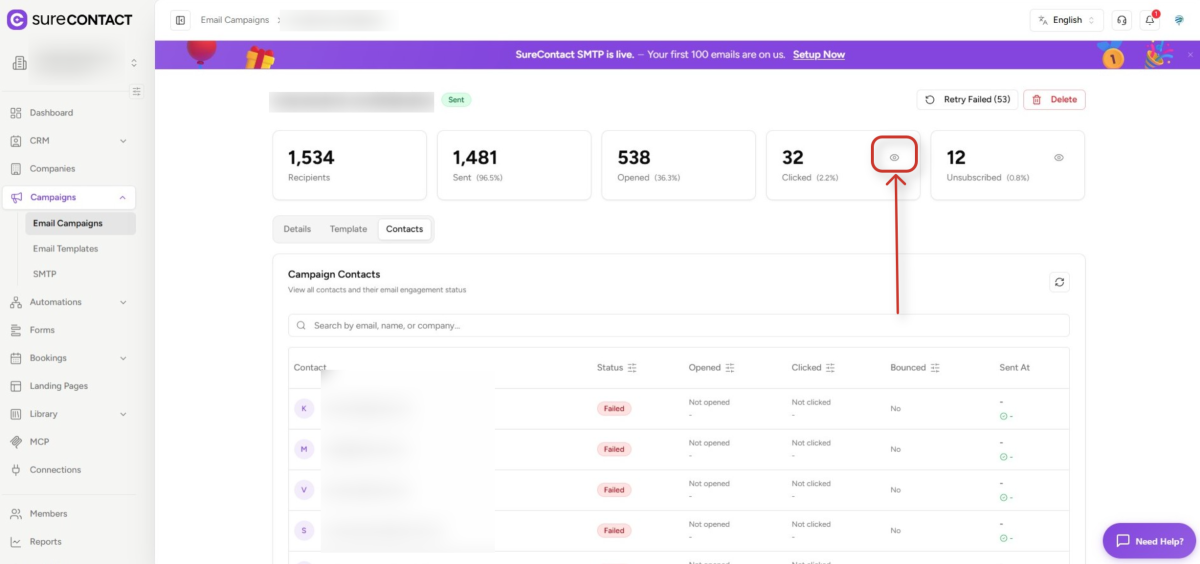Click the Sent At column header
This screenshot has height=564, width=1200.
pos(1014,368)
